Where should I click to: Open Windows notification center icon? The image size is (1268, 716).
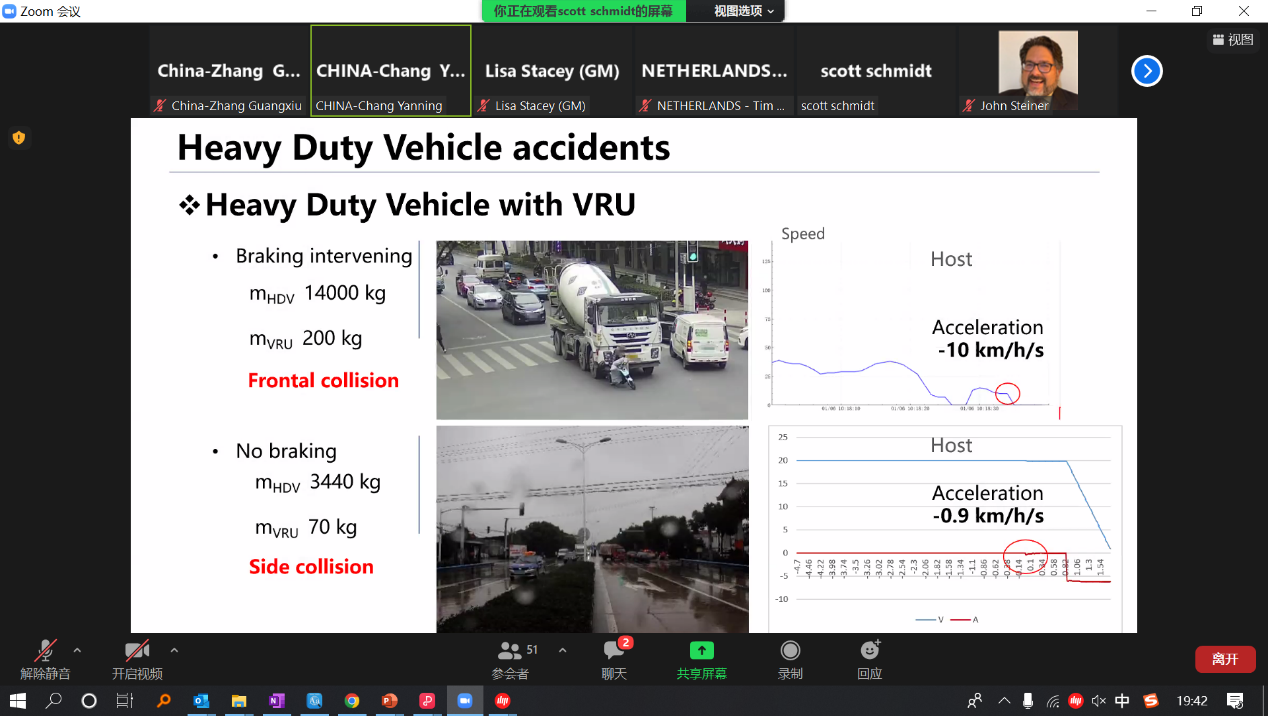[x=1235, y=701]
